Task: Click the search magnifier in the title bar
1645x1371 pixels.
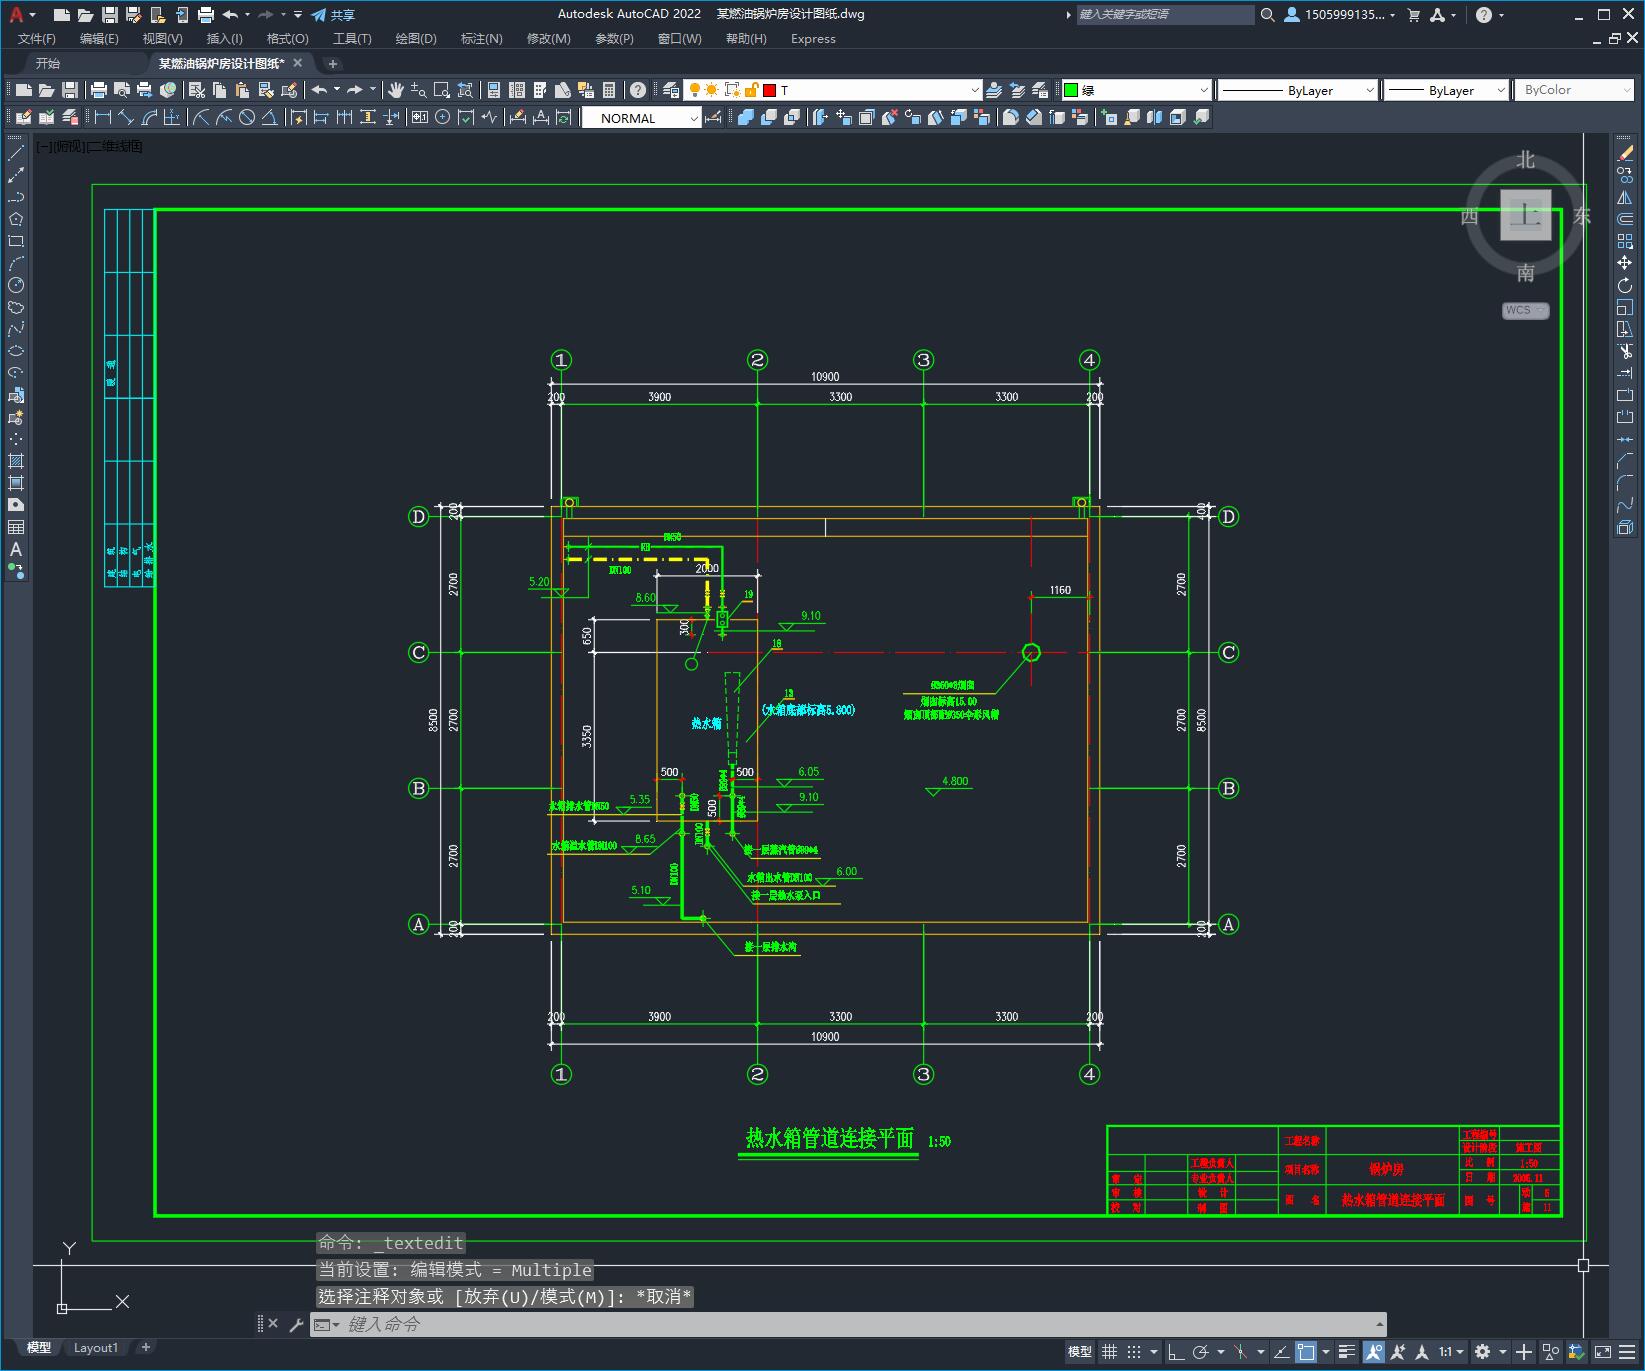Action: (1268, 15)
